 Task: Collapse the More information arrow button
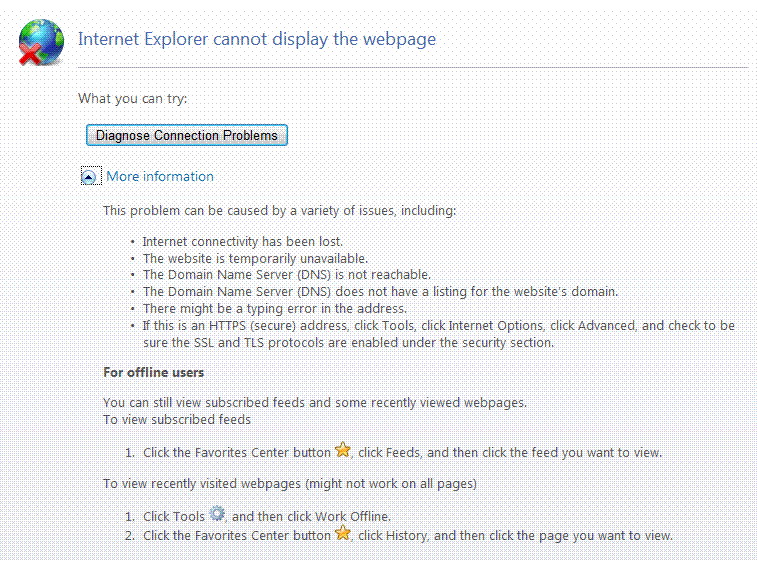click(x=90, y=177)
